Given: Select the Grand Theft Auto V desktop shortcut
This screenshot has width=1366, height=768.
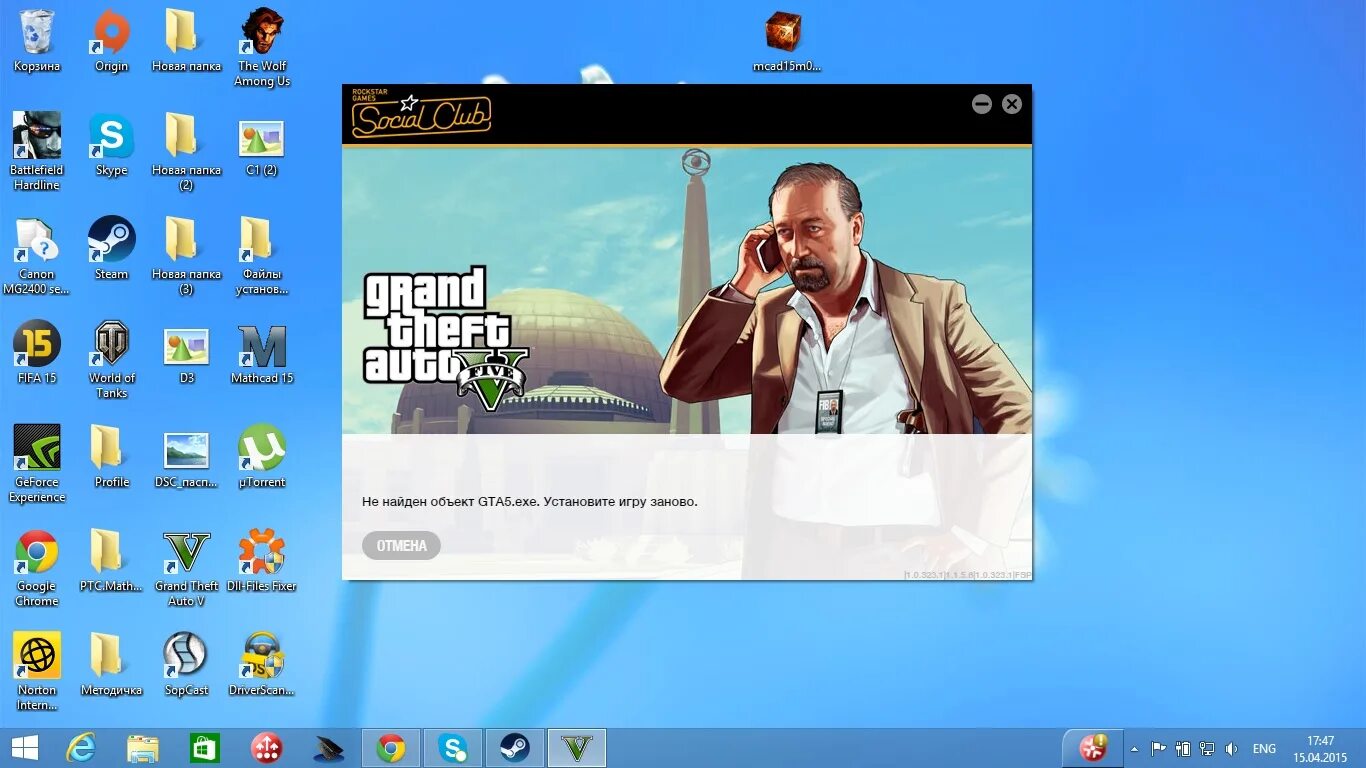Looking at the screenshot, I should pyautogui.click(x=186, y=568).
